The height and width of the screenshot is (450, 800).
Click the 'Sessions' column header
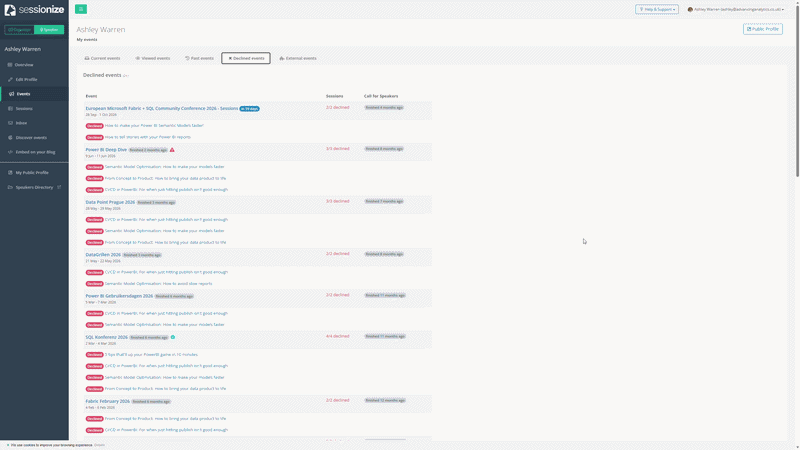[x=335, y=96]
